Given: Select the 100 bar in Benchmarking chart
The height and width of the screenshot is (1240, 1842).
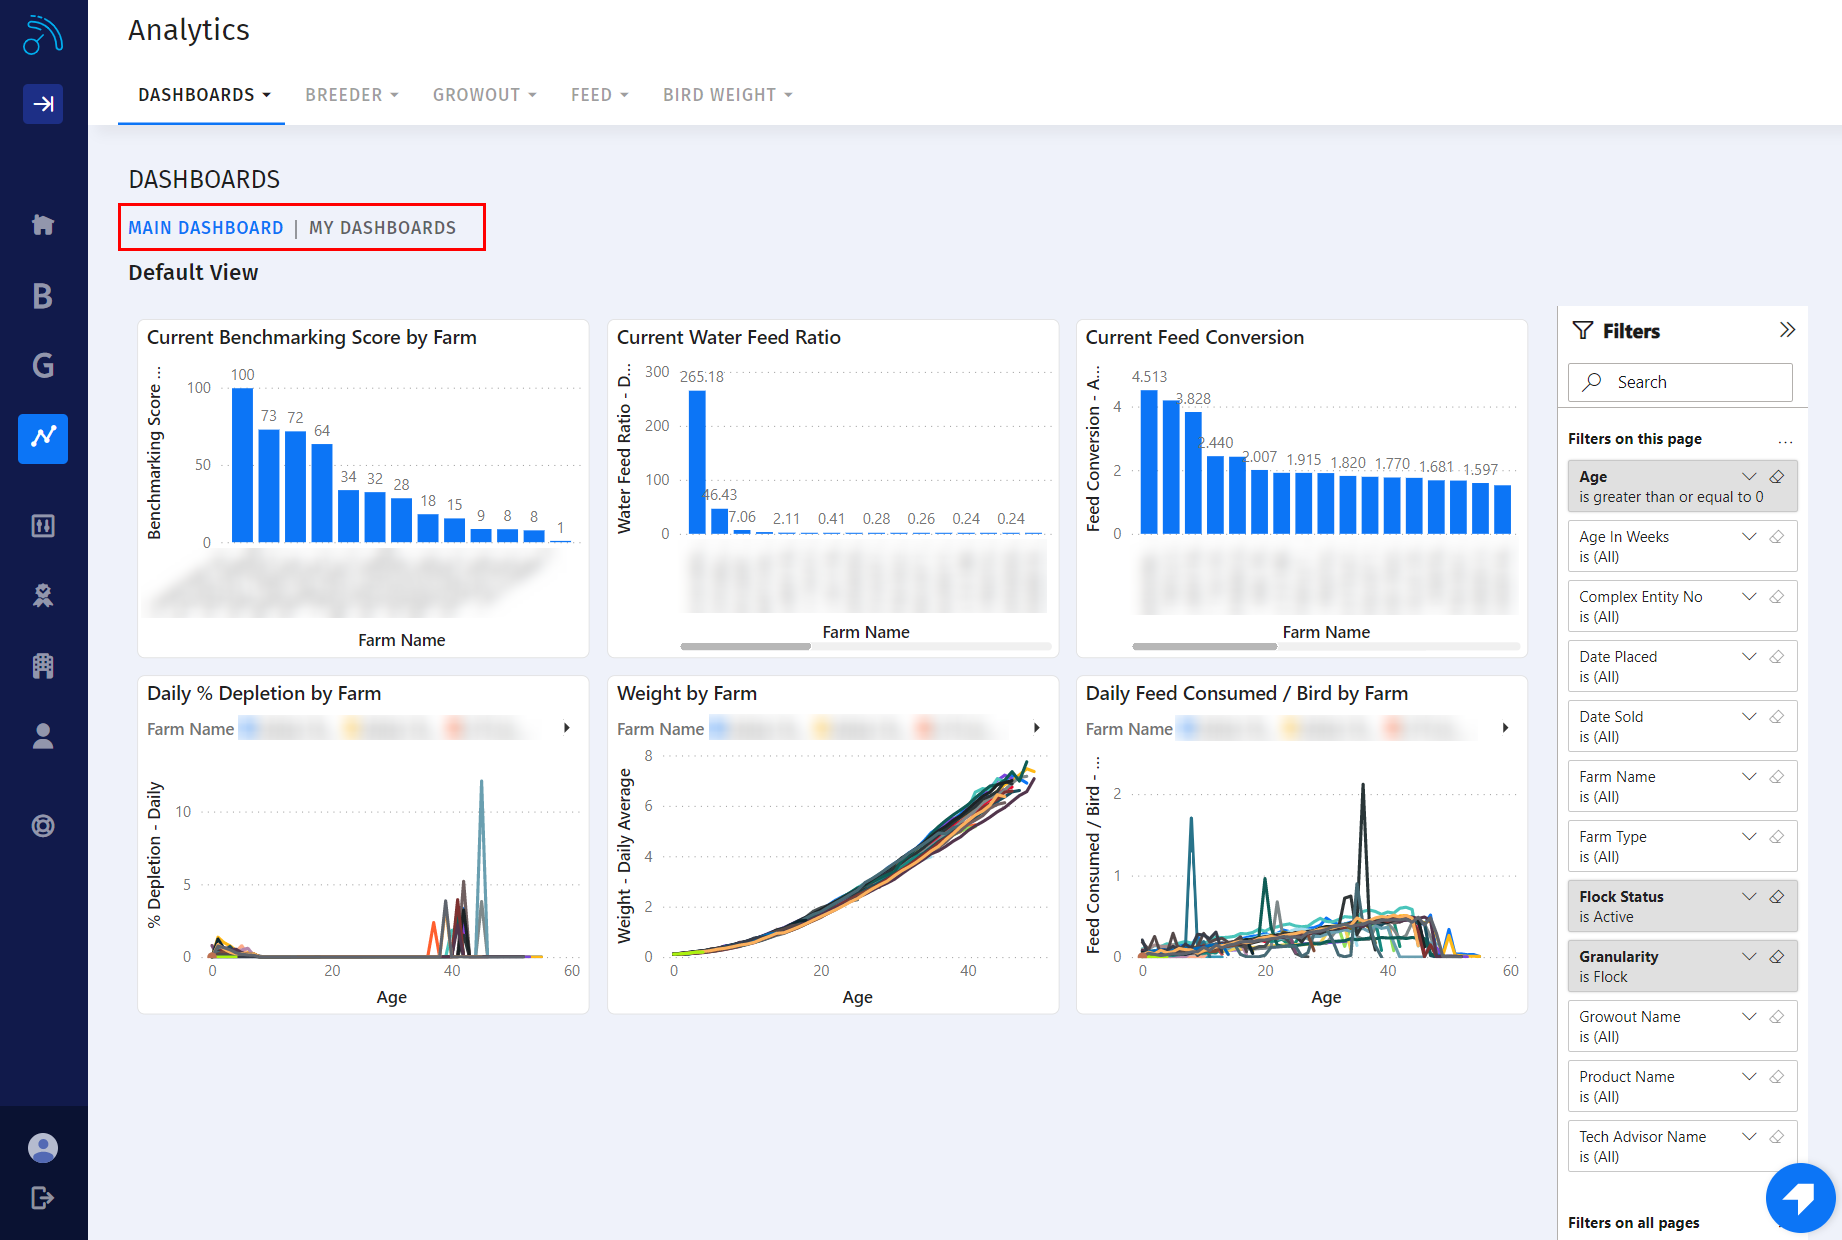Looking at the screenshot, I should point(242,465).
